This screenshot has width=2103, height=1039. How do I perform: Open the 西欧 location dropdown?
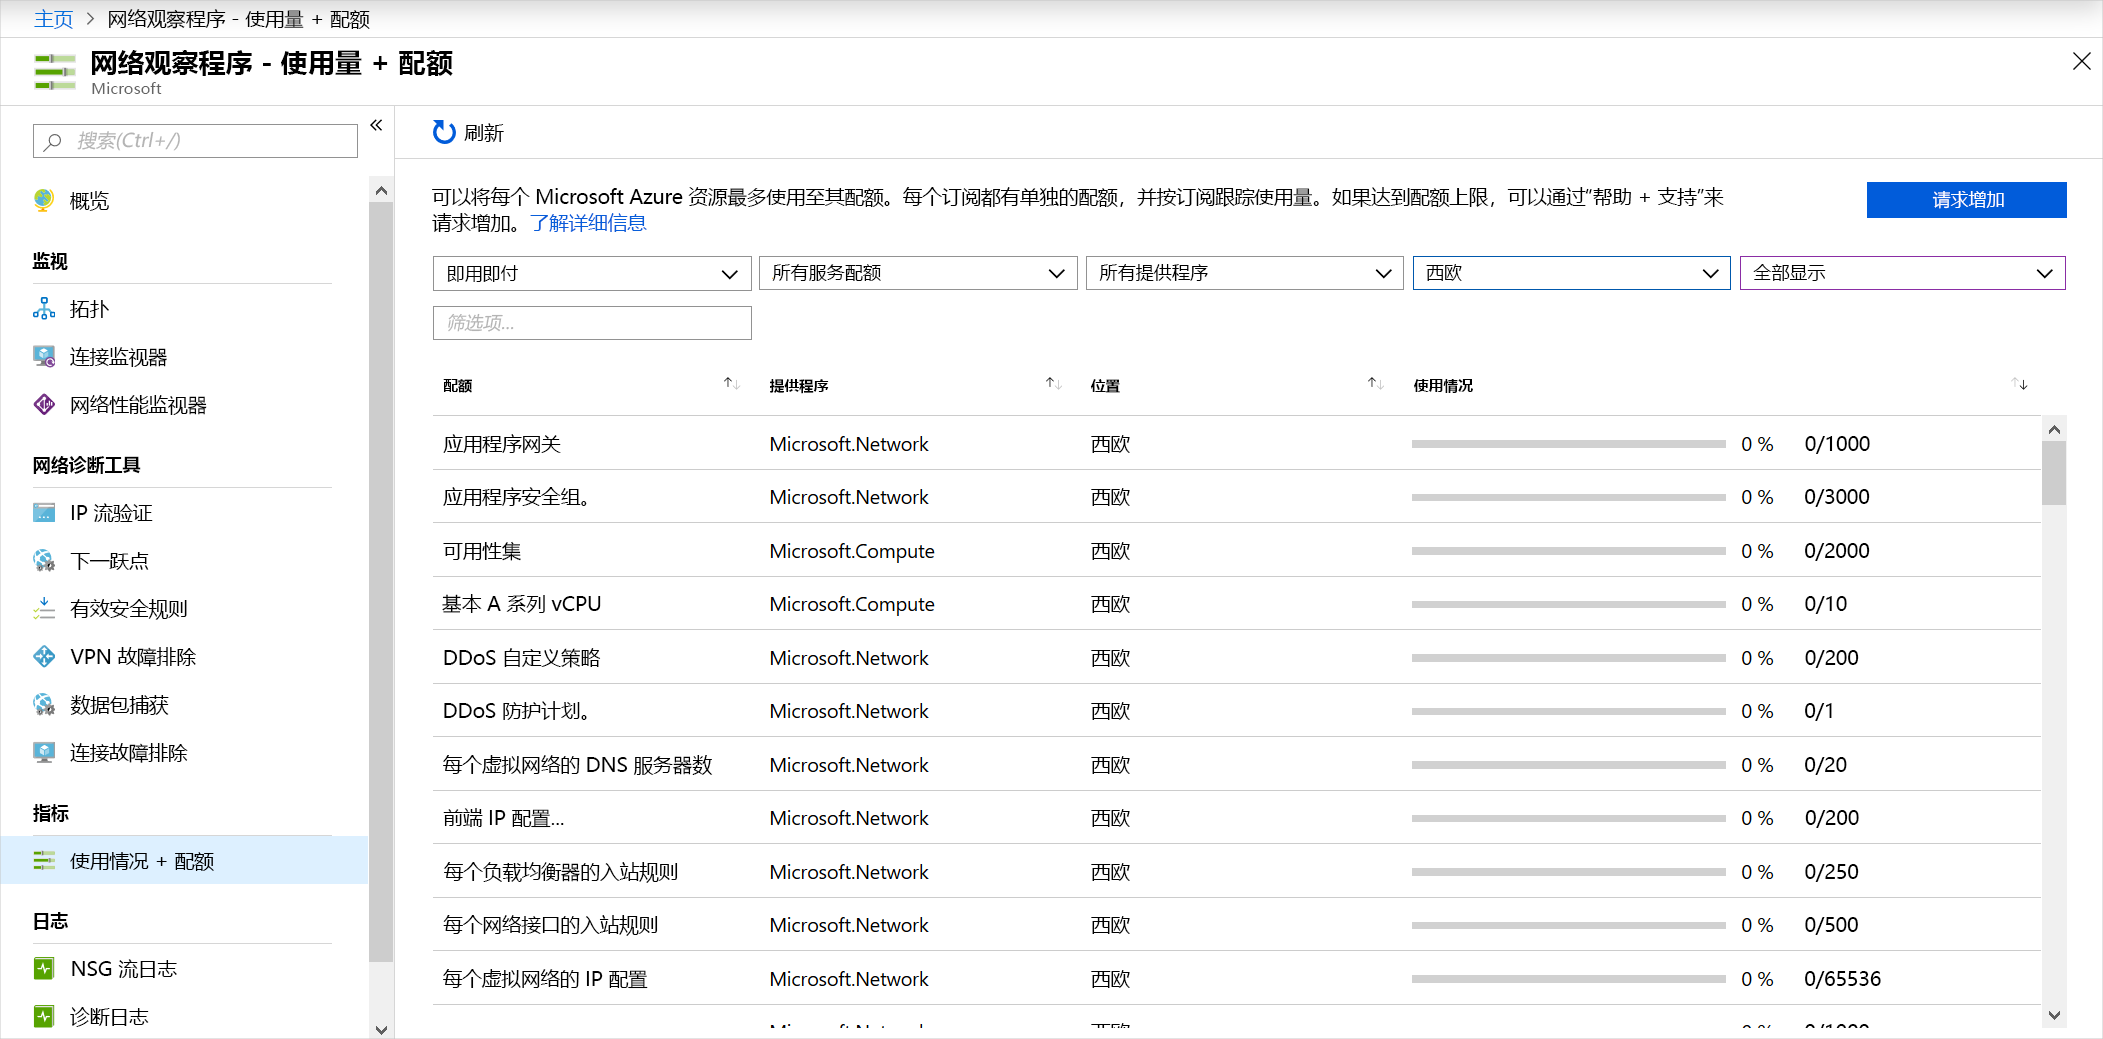point(1572,273)
